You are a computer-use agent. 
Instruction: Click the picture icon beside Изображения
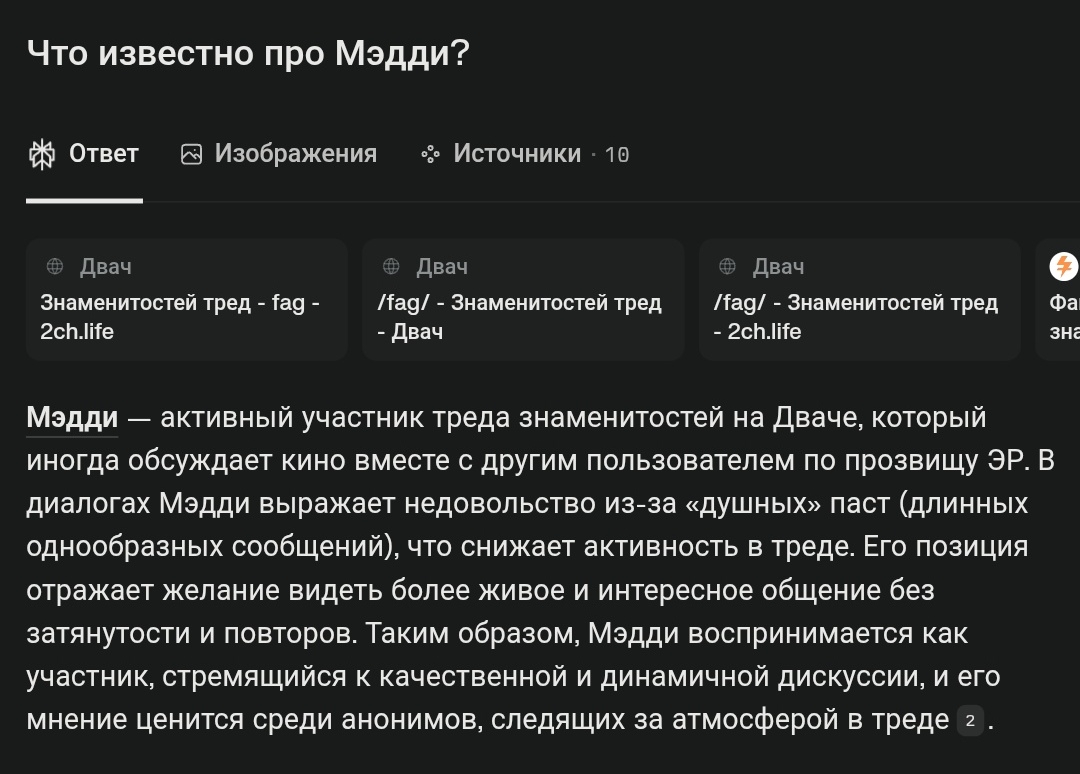pos(191,154)
